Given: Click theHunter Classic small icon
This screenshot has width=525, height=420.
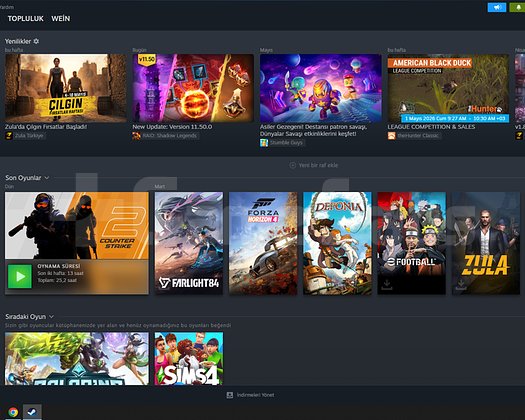Looking at the screenshot, I should coord(391,136).
